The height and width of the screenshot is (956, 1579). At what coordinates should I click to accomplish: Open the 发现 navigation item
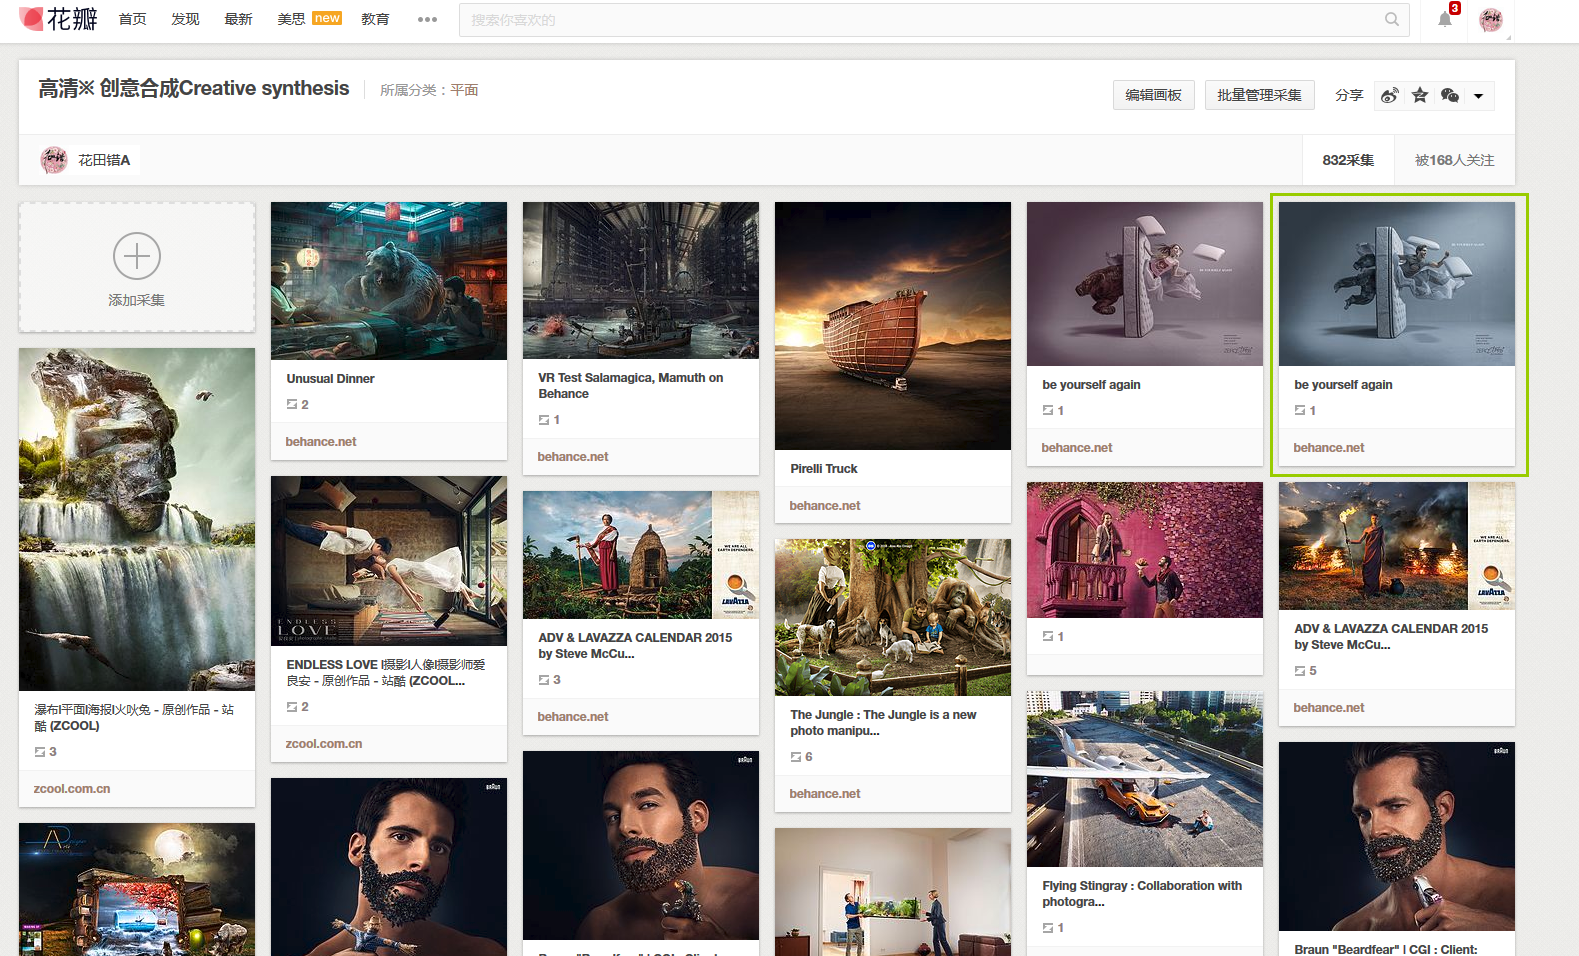pyautogui.click(x=185, y=19)
